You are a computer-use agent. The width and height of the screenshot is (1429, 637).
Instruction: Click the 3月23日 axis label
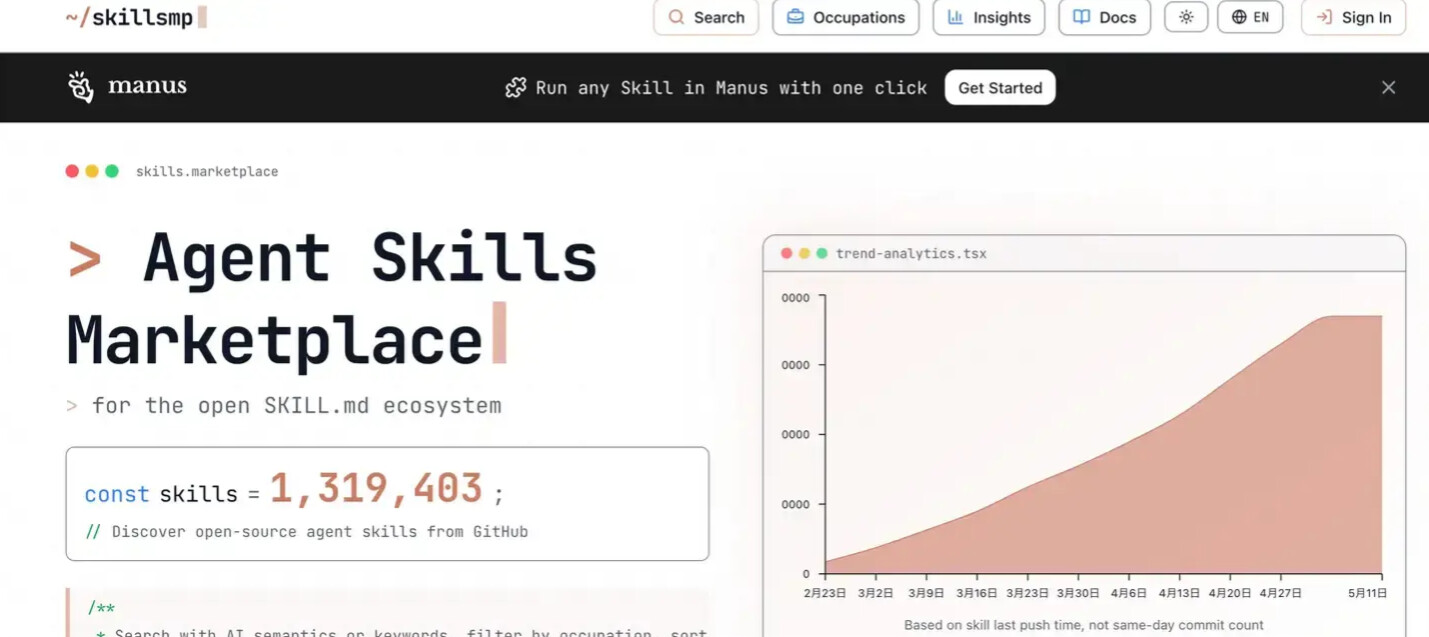(1027, 593)
